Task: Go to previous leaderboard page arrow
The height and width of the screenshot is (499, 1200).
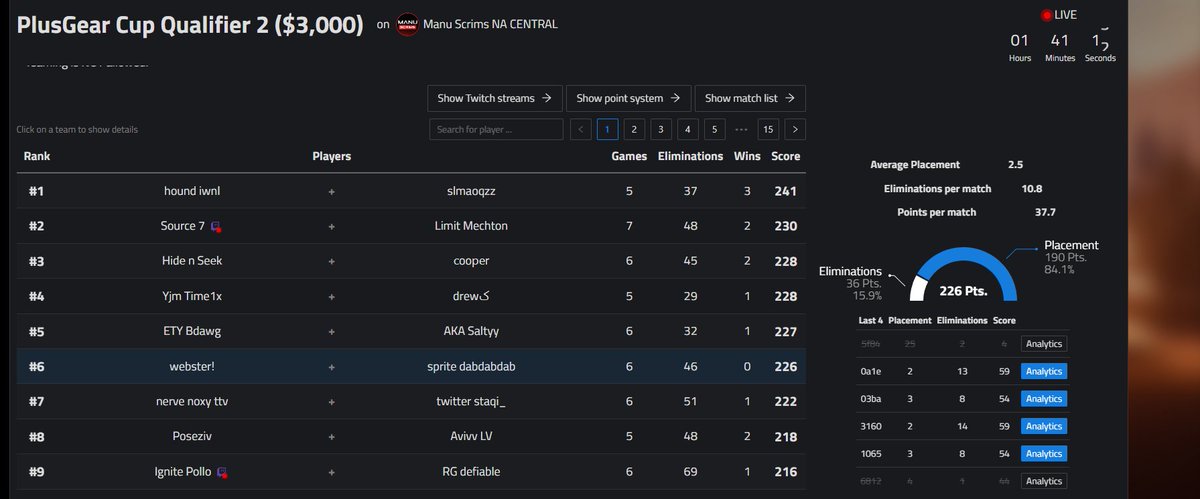Action: click(x=581, y=129)
